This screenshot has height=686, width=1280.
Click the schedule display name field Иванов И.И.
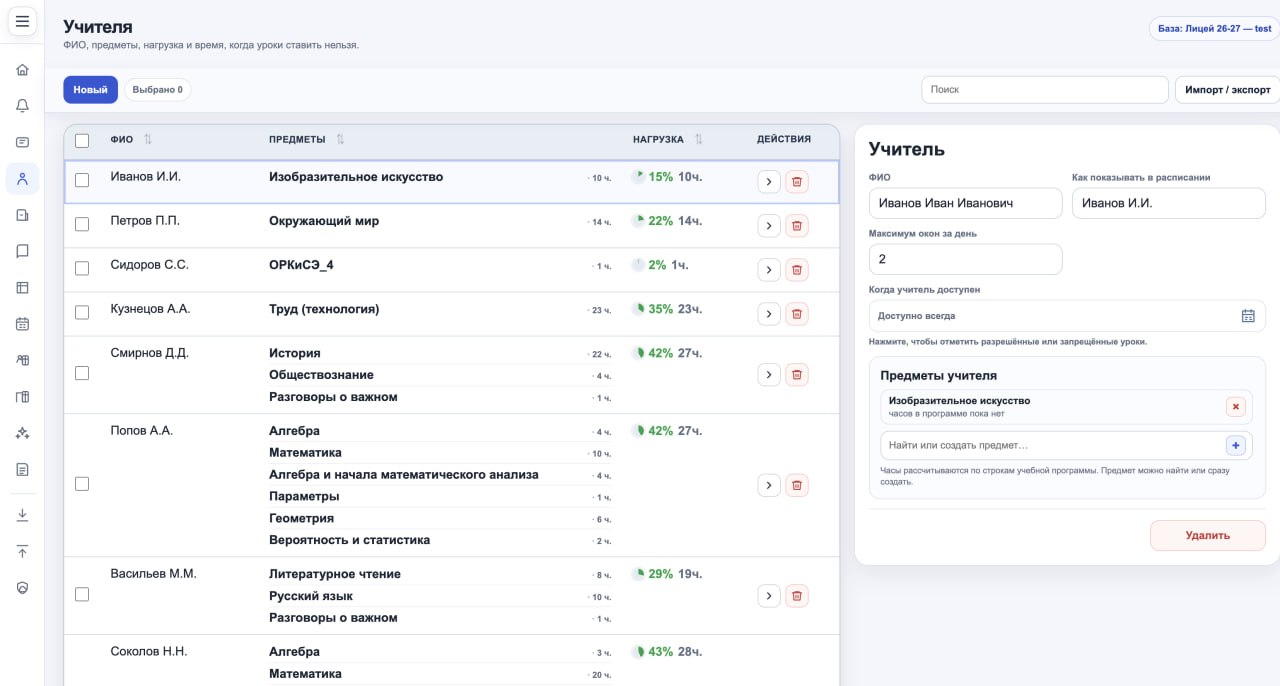pos(1169,203)
